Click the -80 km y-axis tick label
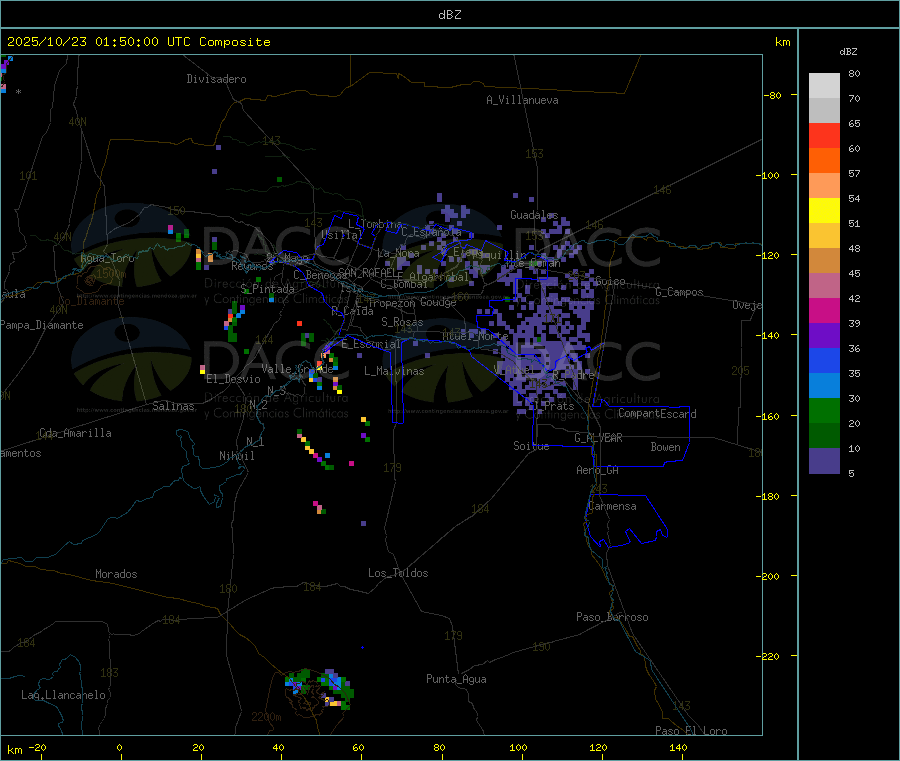 tap(773, 95)
